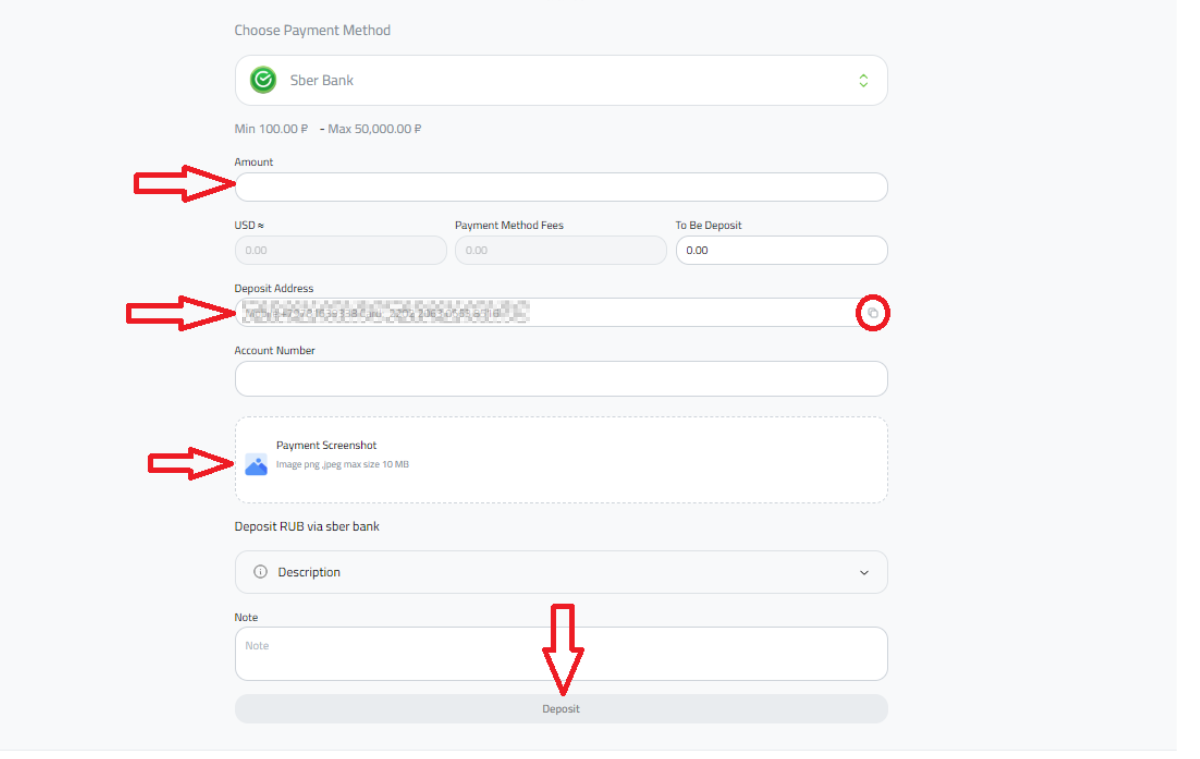Click the Deposit RUB via sber bank text
This screenshot has height=759, width=1200.
pyautogui.click(x=307, y=526)
